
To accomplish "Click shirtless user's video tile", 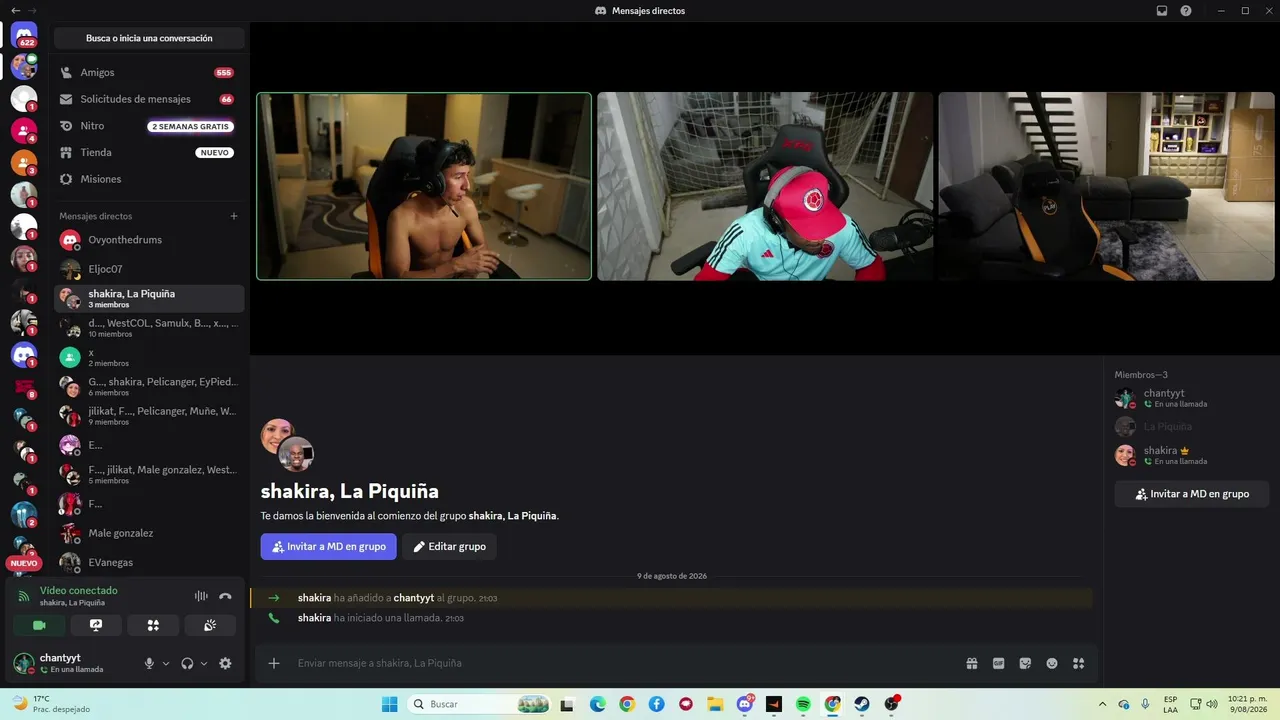I will (x=424, y=186).
